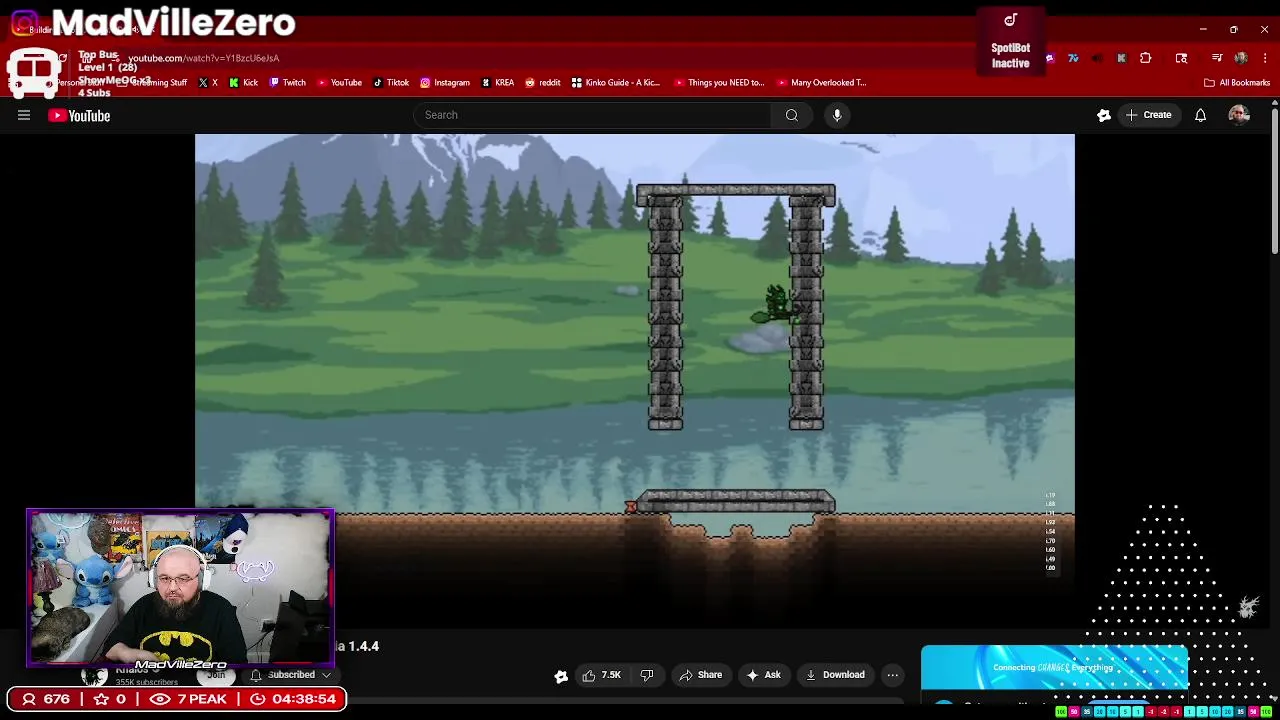The image size is (1280, 720).
Task: Click the '355K subscribers' text
Action: [146, 682]
